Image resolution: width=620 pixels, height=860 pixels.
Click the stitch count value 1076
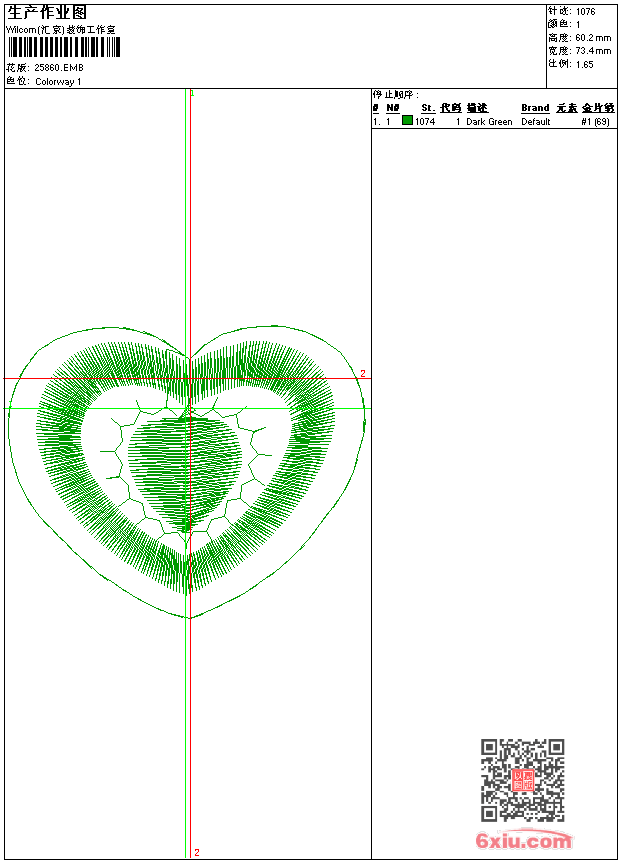coord(585,11)
